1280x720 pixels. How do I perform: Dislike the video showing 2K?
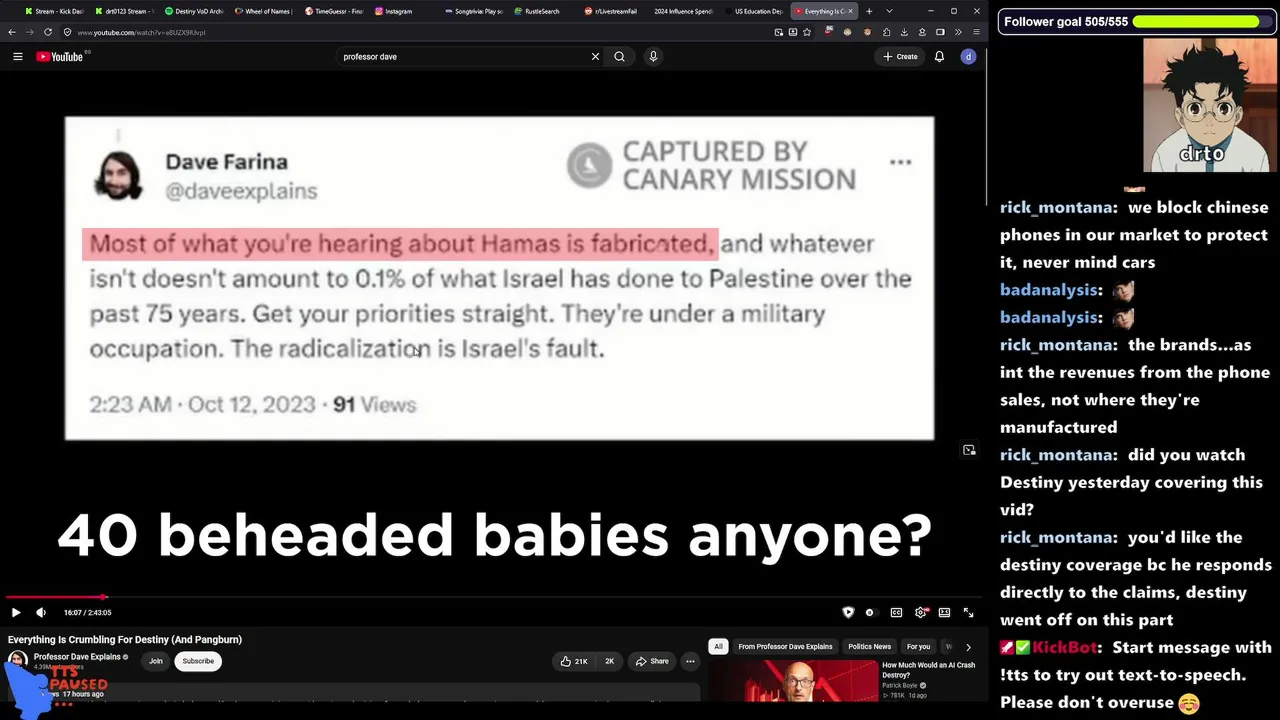609,661
